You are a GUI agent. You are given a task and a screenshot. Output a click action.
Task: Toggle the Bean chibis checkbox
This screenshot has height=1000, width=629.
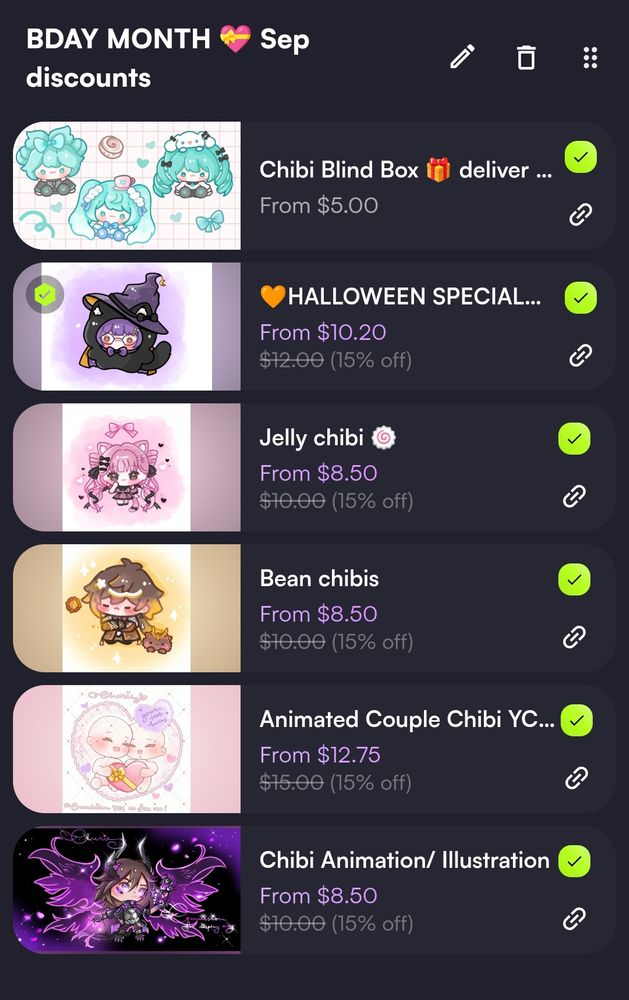coord(574,580)
